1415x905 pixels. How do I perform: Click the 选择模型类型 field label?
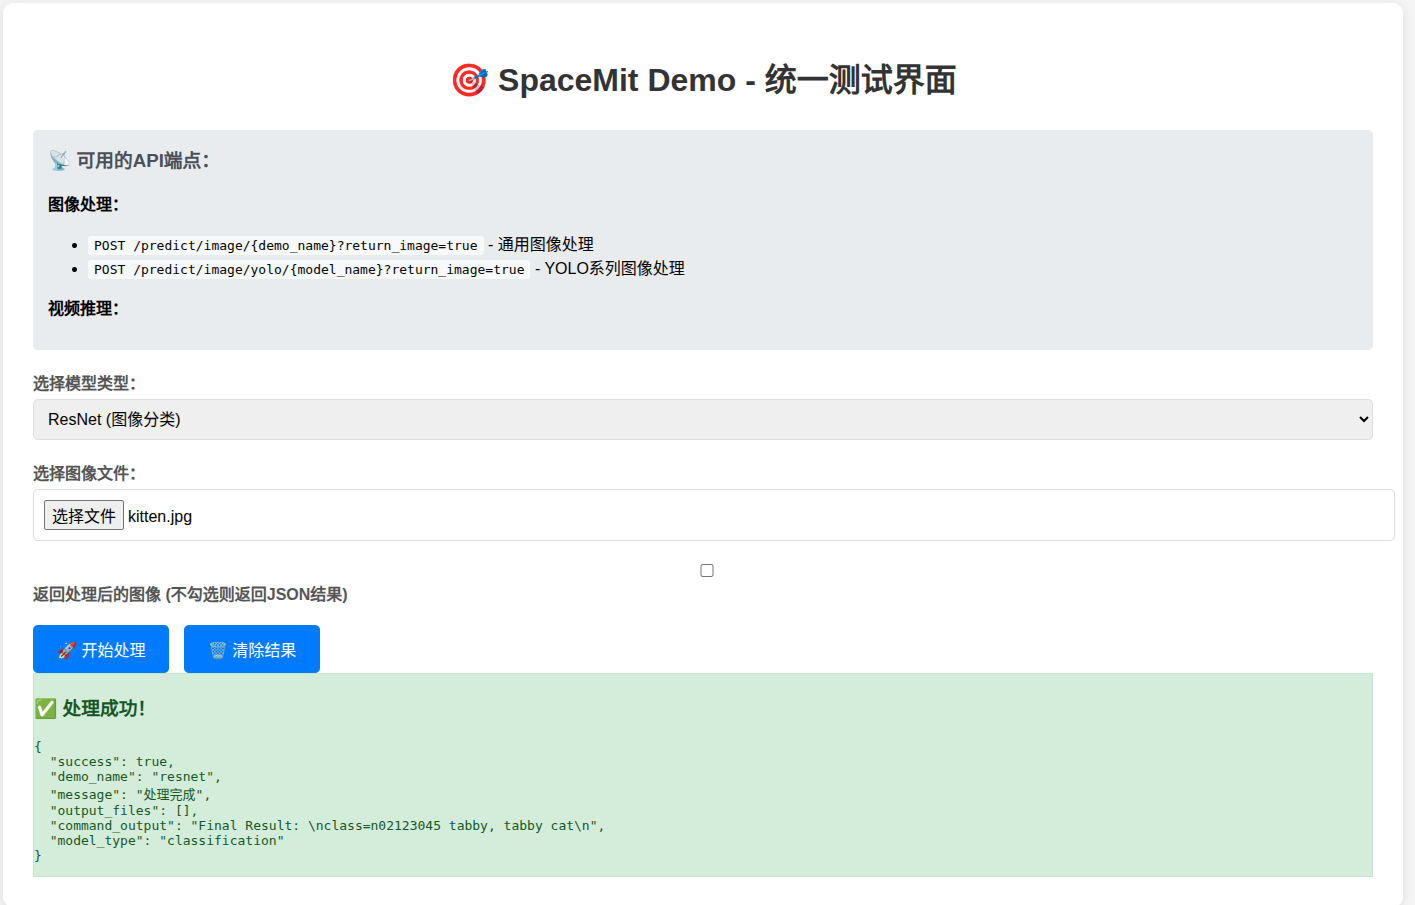click(84, 384)
